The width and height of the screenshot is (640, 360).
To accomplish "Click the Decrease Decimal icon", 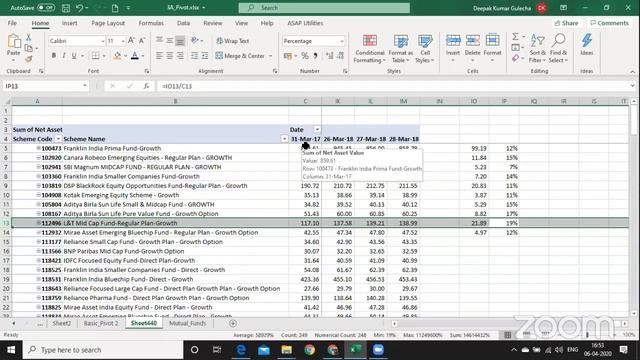I will pyautogui.click(x=340, y=56).
